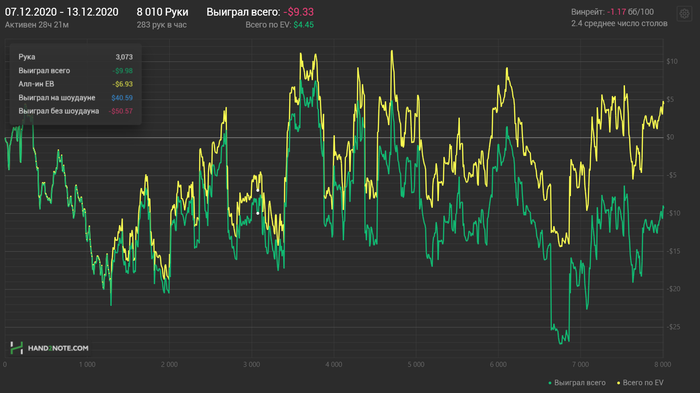Viewport: 700px width, 393px height.
Task: Click the date range 07.12.2020 - 13.12.2020
Action: (x=62, y=12)
